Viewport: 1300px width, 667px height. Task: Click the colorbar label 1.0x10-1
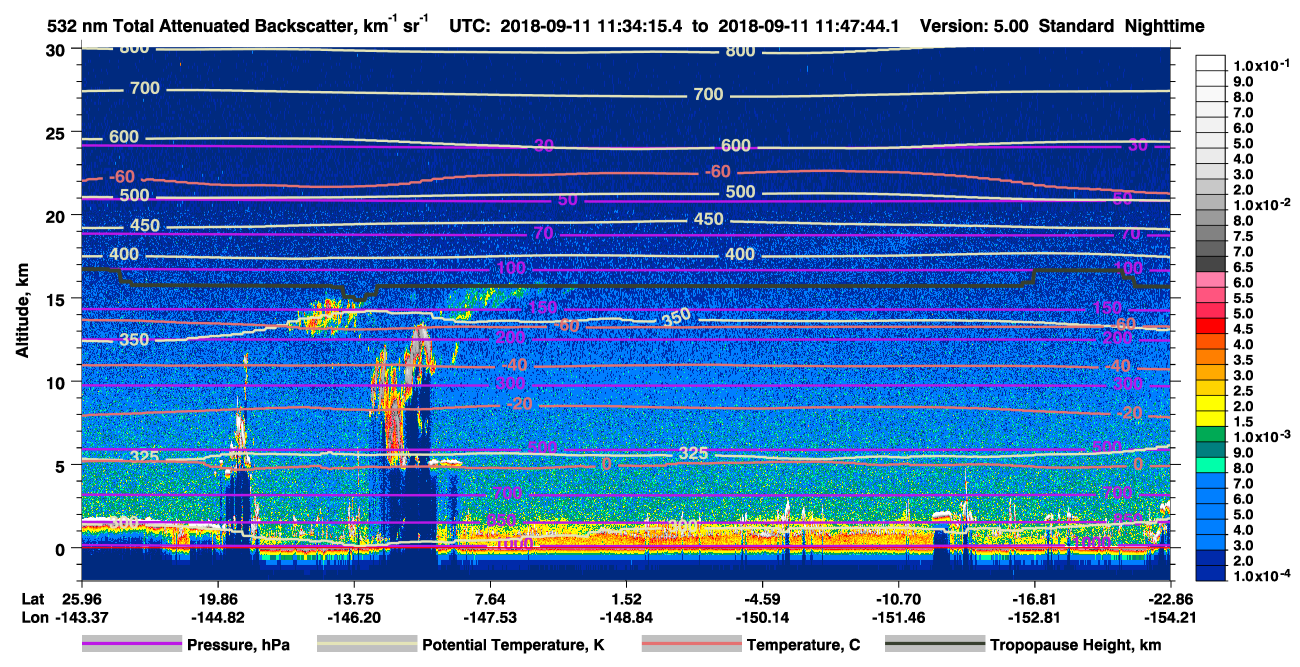1263,65
